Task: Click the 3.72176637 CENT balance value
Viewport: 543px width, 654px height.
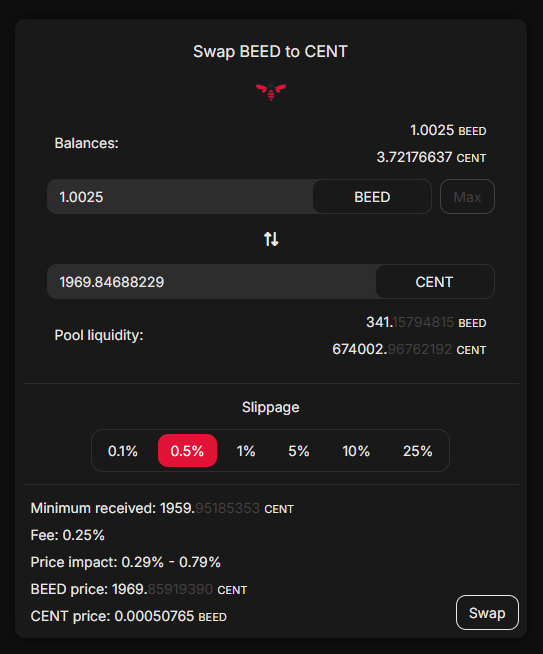Action: tap(431, 157)
